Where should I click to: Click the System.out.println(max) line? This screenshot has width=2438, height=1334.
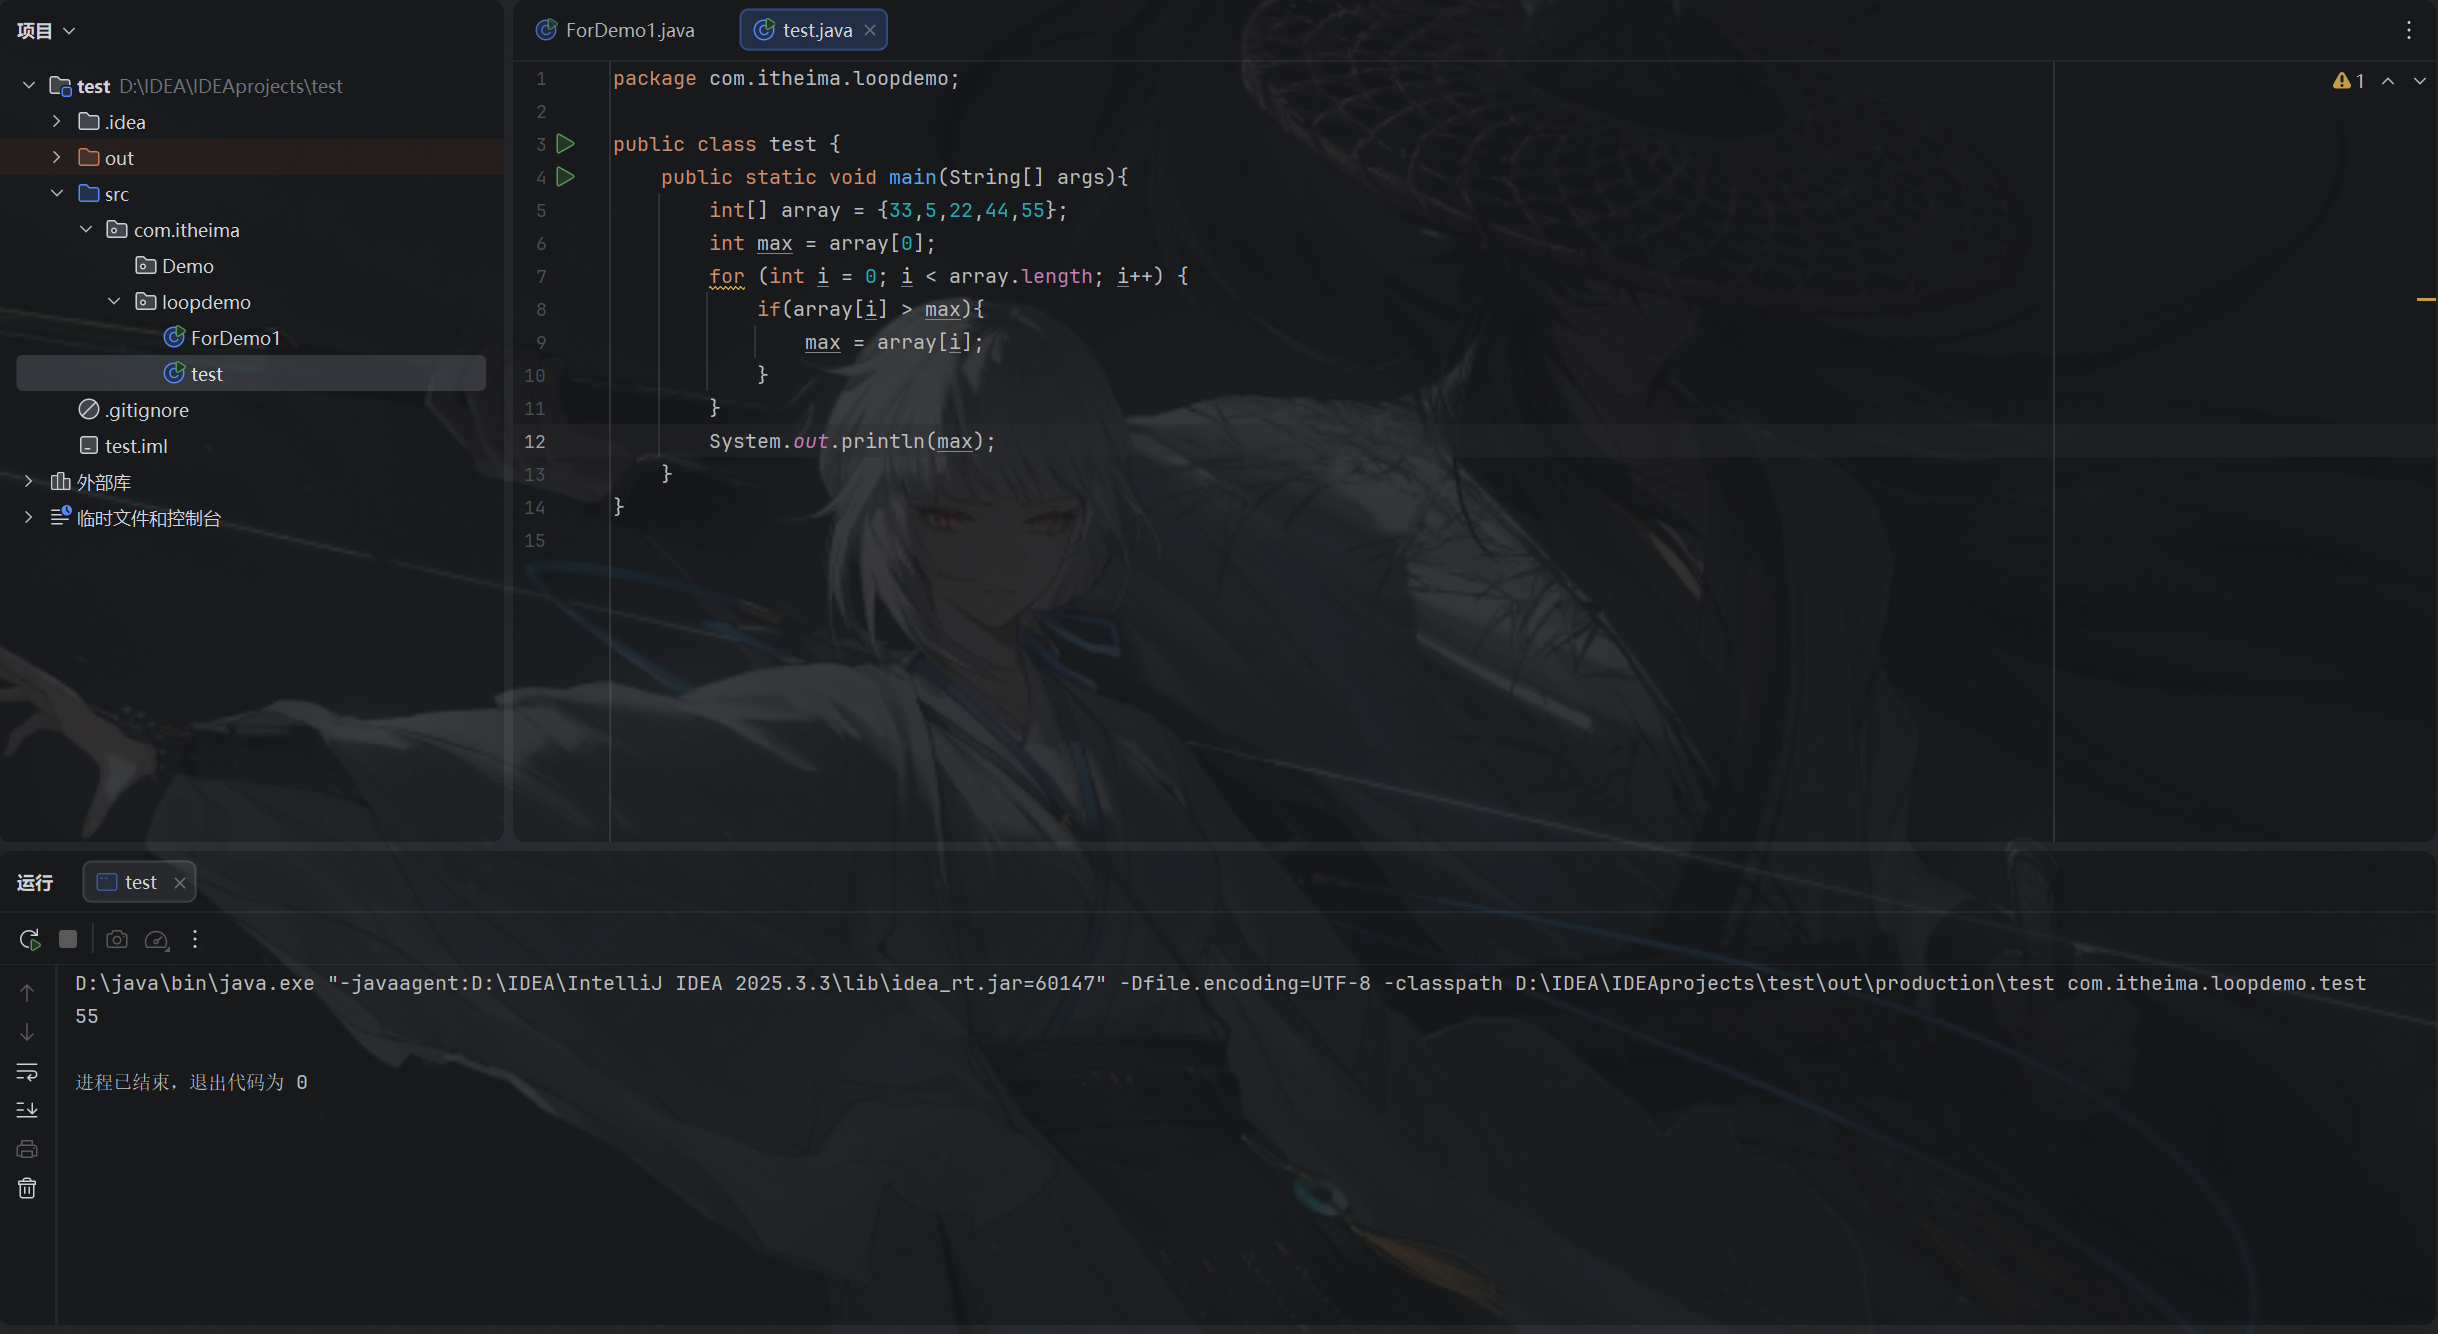(x=852, y=441)
